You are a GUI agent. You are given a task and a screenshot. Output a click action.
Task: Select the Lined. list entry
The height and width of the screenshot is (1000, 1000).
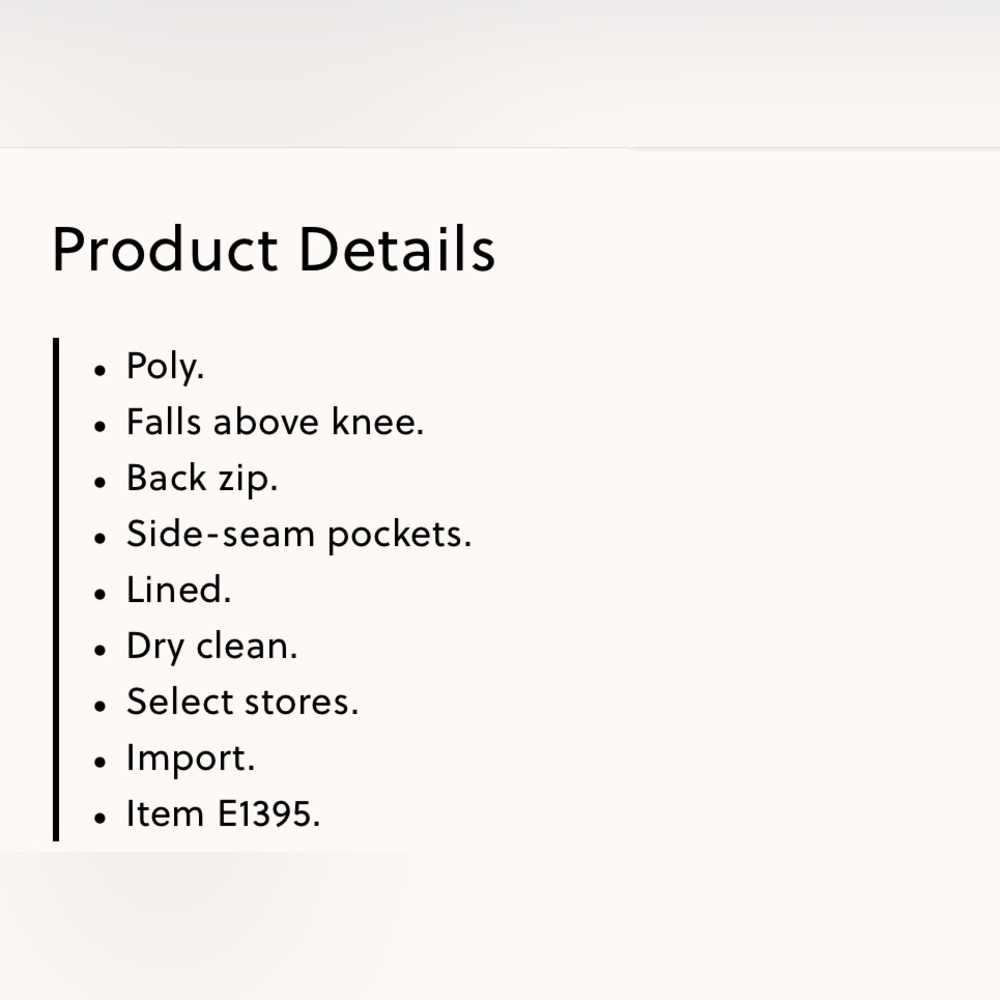point(179,590)
